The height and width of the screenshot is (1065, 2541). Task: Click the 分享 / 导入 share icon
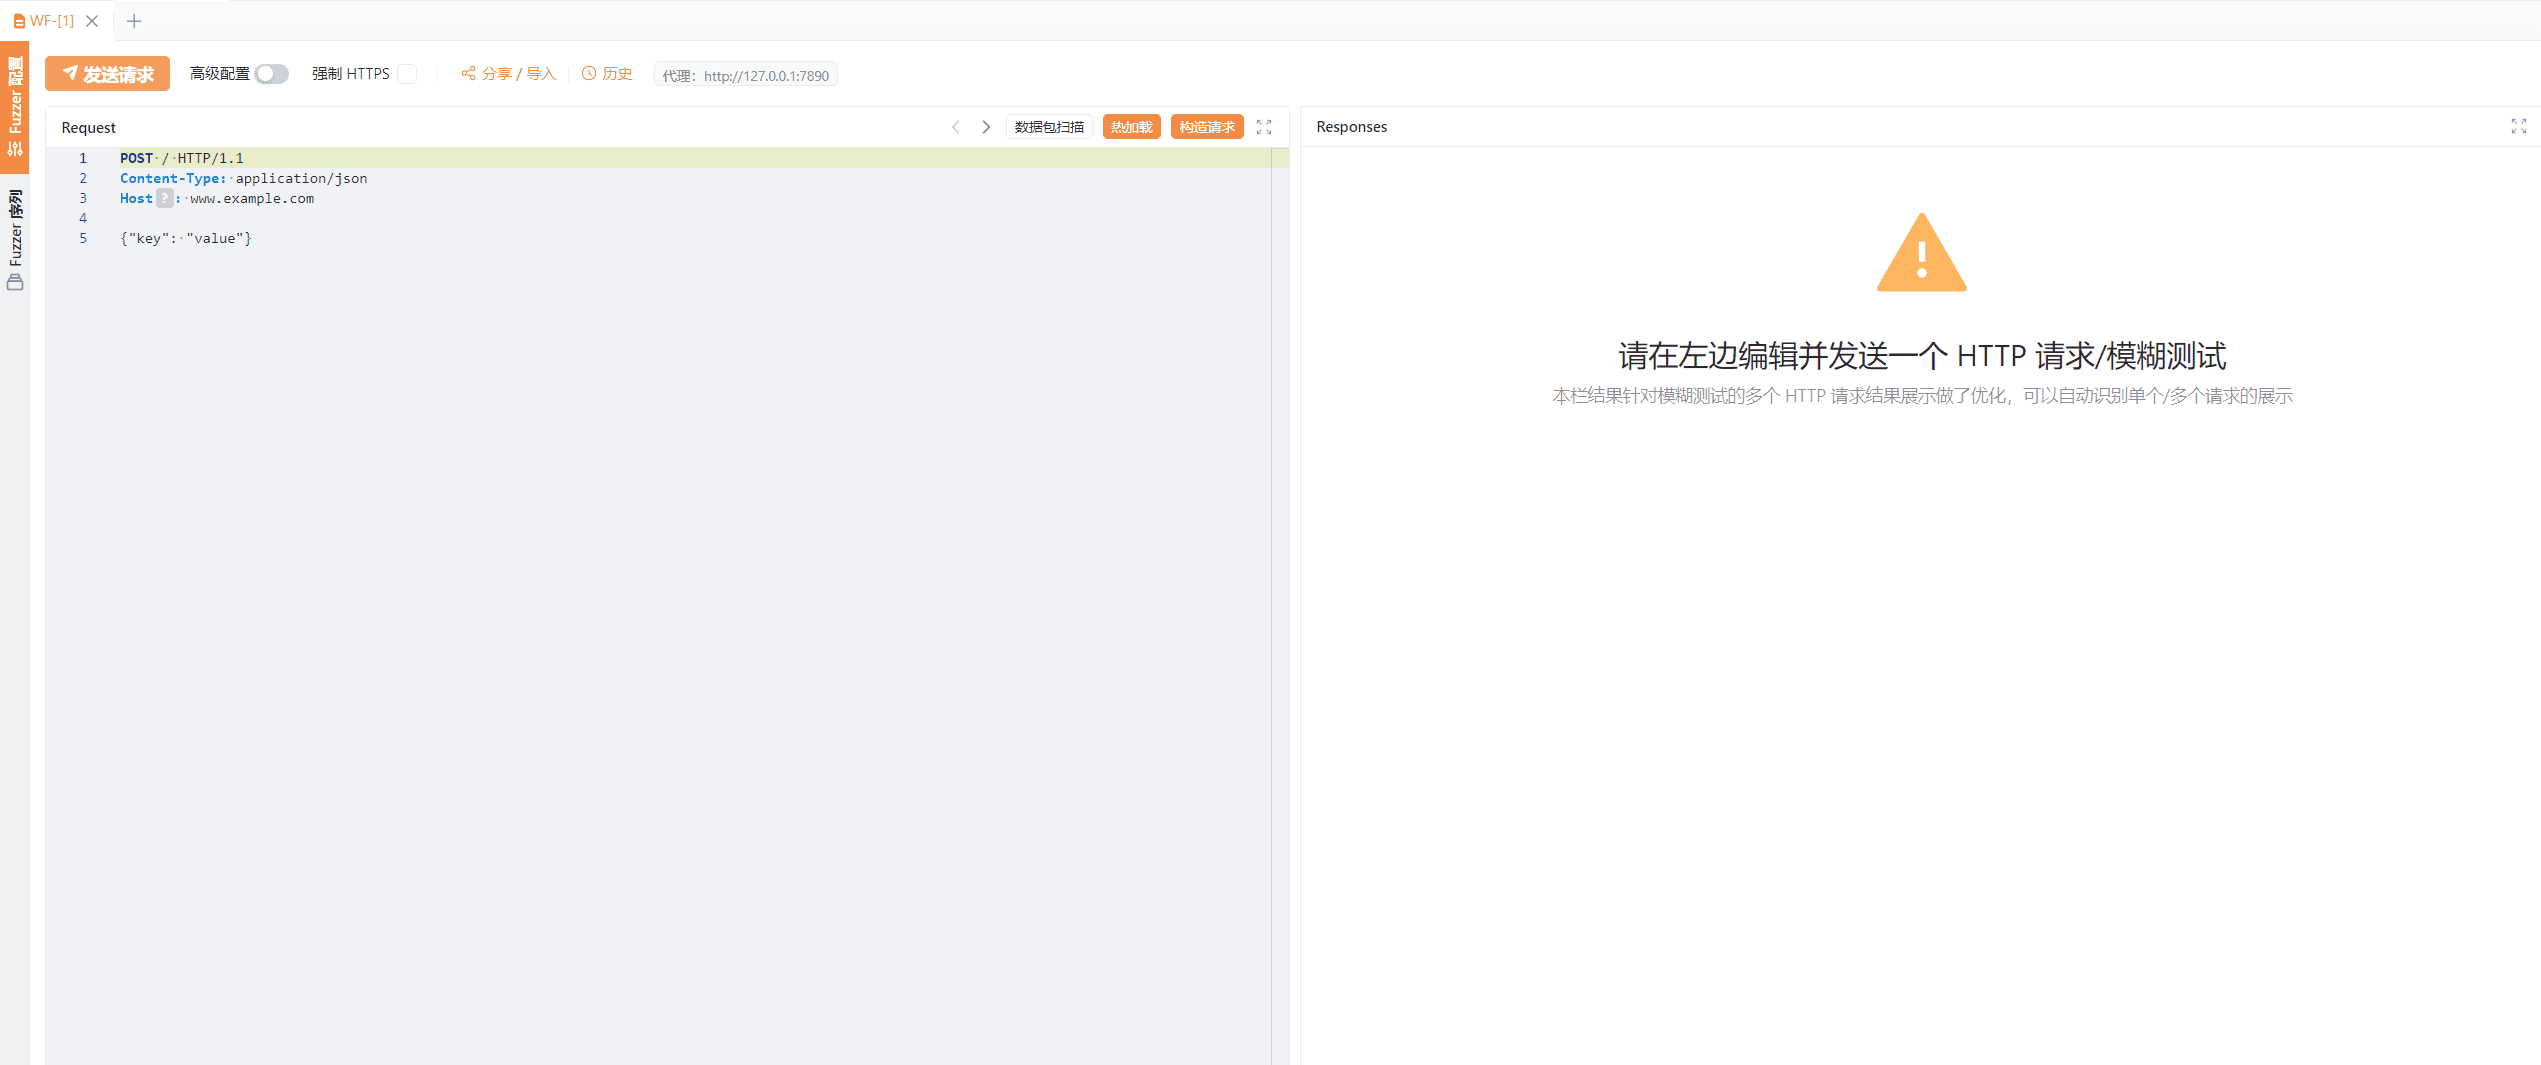tap(468, 73)
